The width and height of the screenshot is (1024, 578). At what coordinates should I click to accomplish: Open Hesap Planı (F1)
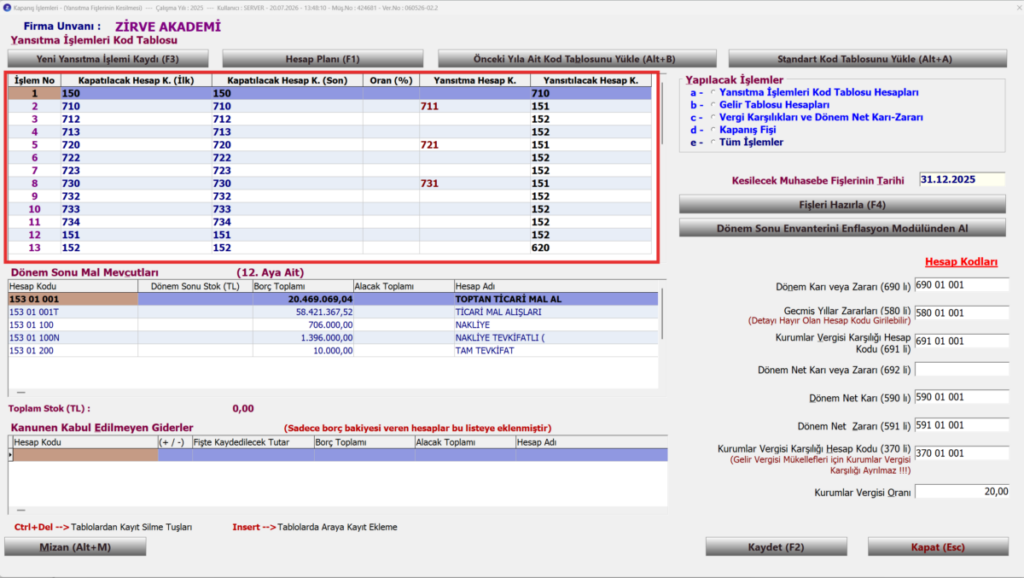point(323,59)
